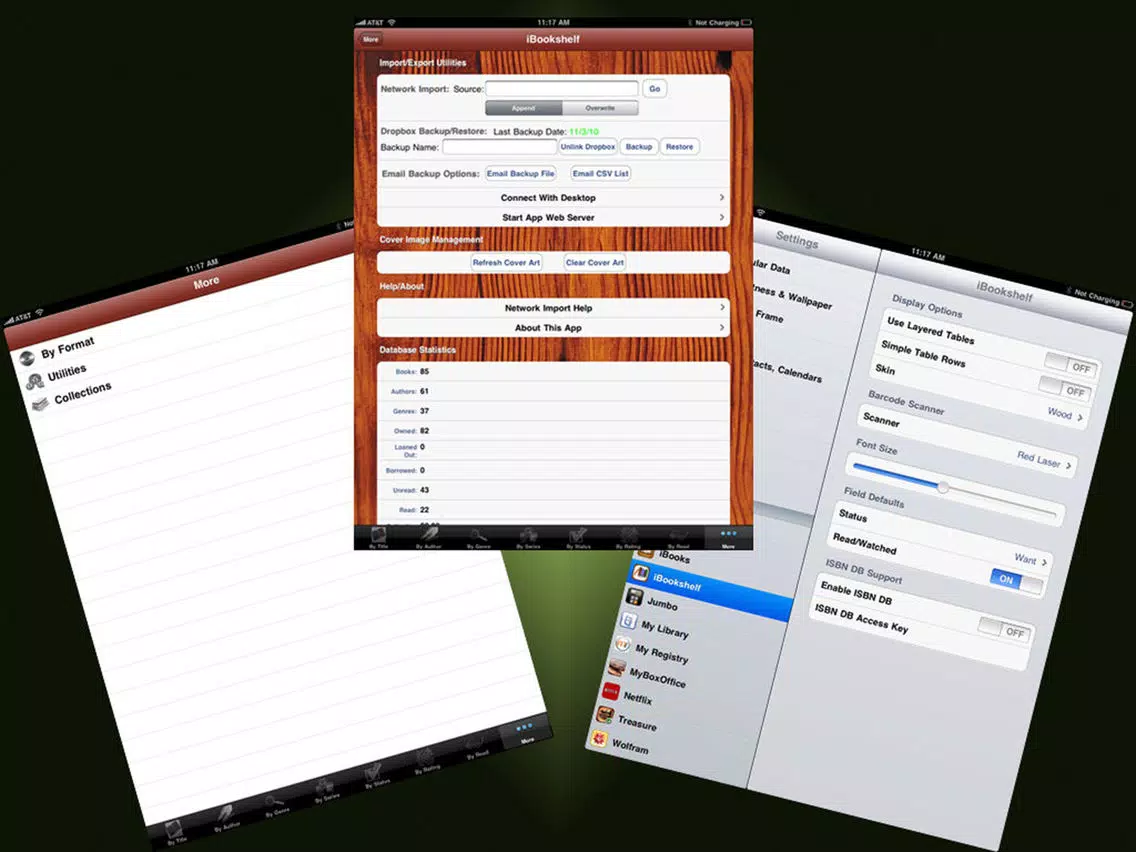Toggle the Use Layered Tables switch
1136x852 pixels.
pos(1072,364)
